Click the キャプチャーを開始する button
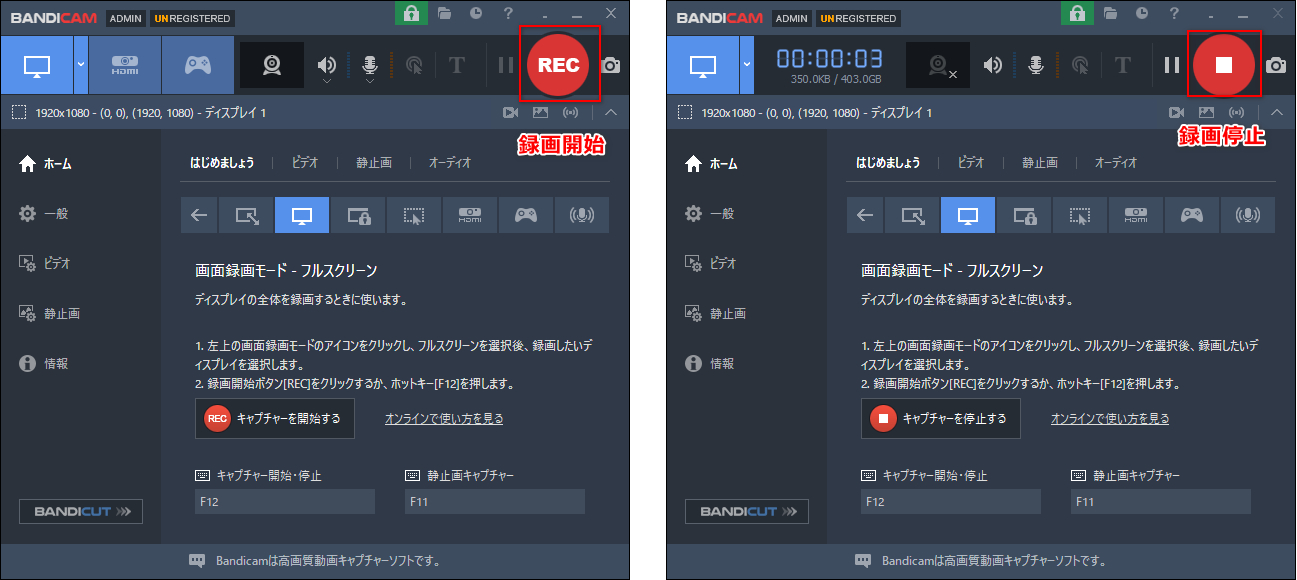The width and height of the screenshot is (1297, 580). (275, 418)
